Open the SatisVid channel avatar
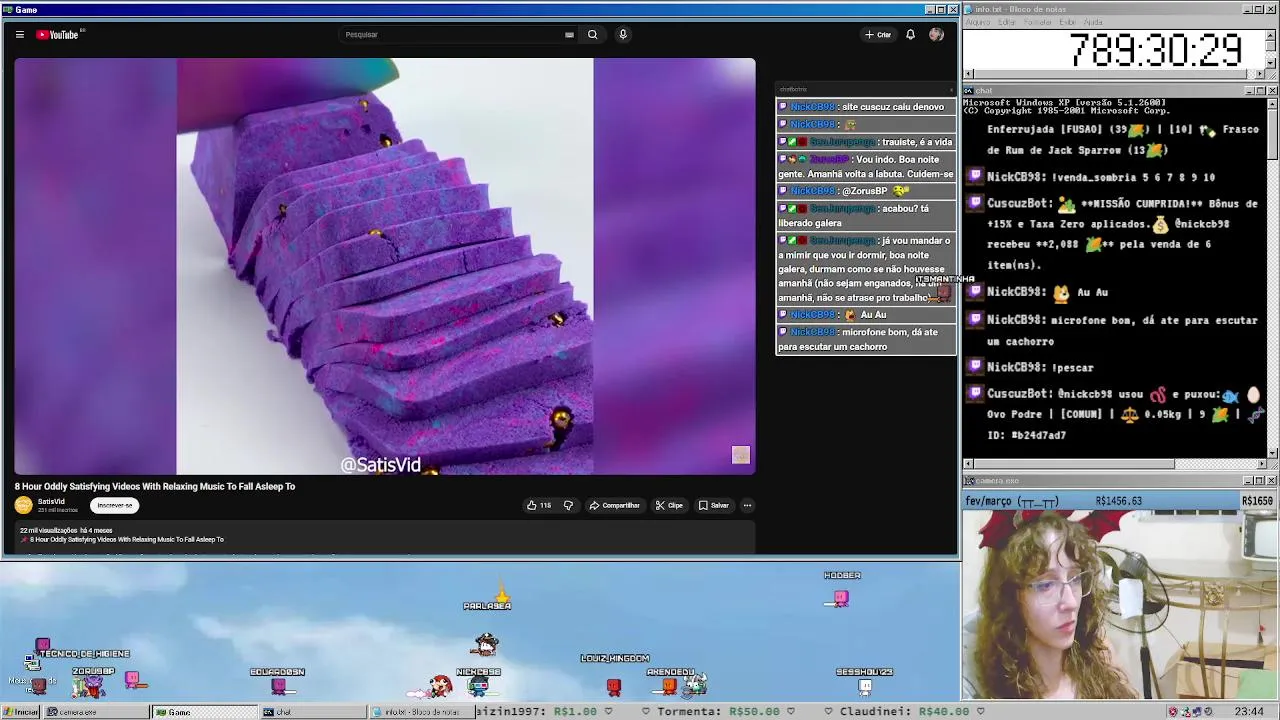 [x=23, y=505]
